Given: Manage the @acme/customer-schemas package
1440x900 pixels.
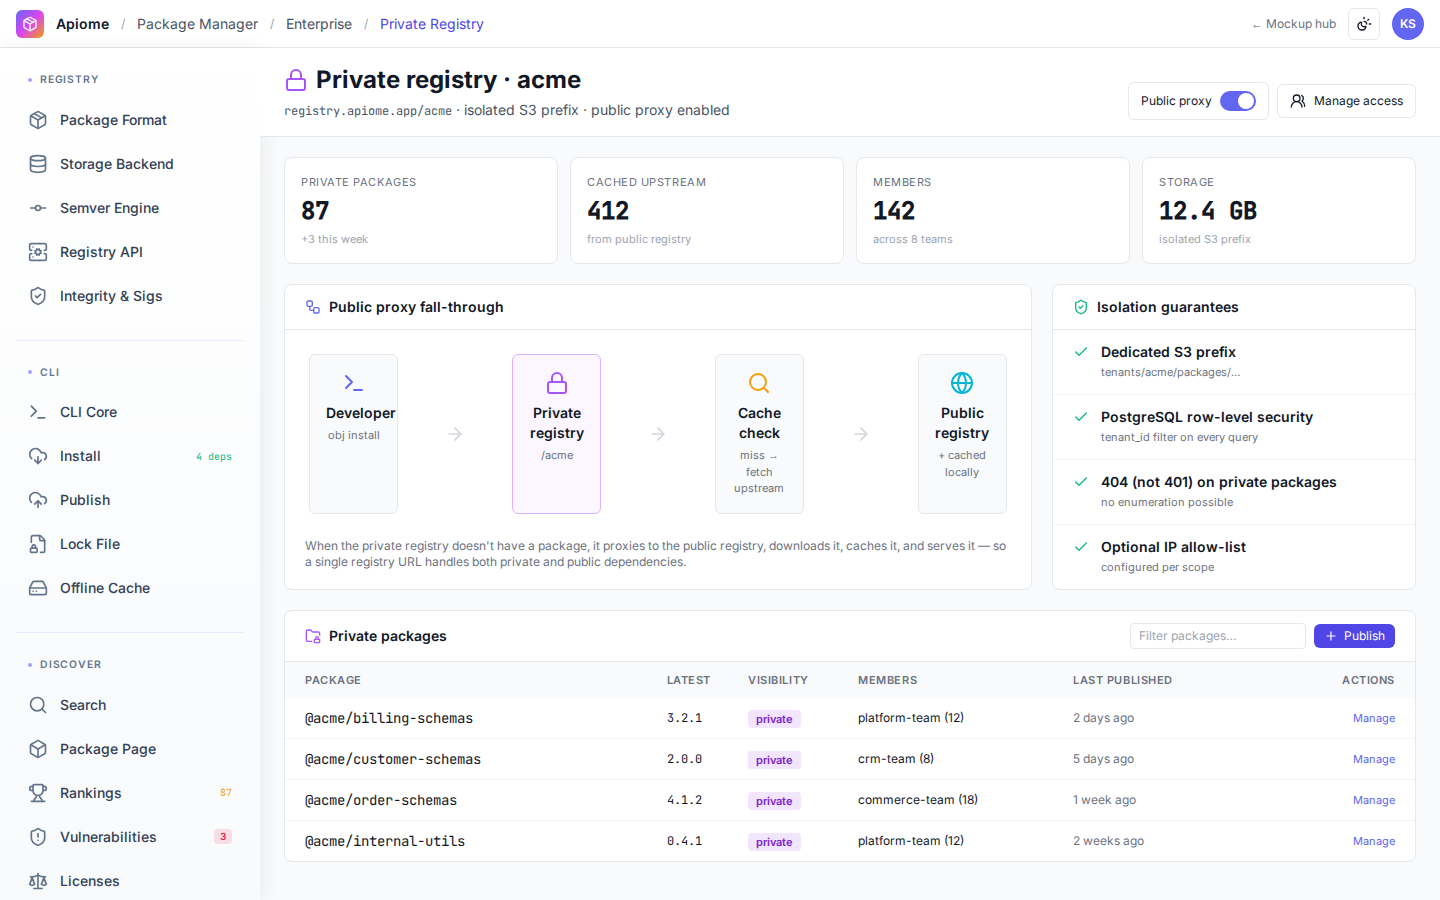Looking at the screenshot, I should click(x=1374, y=759).
